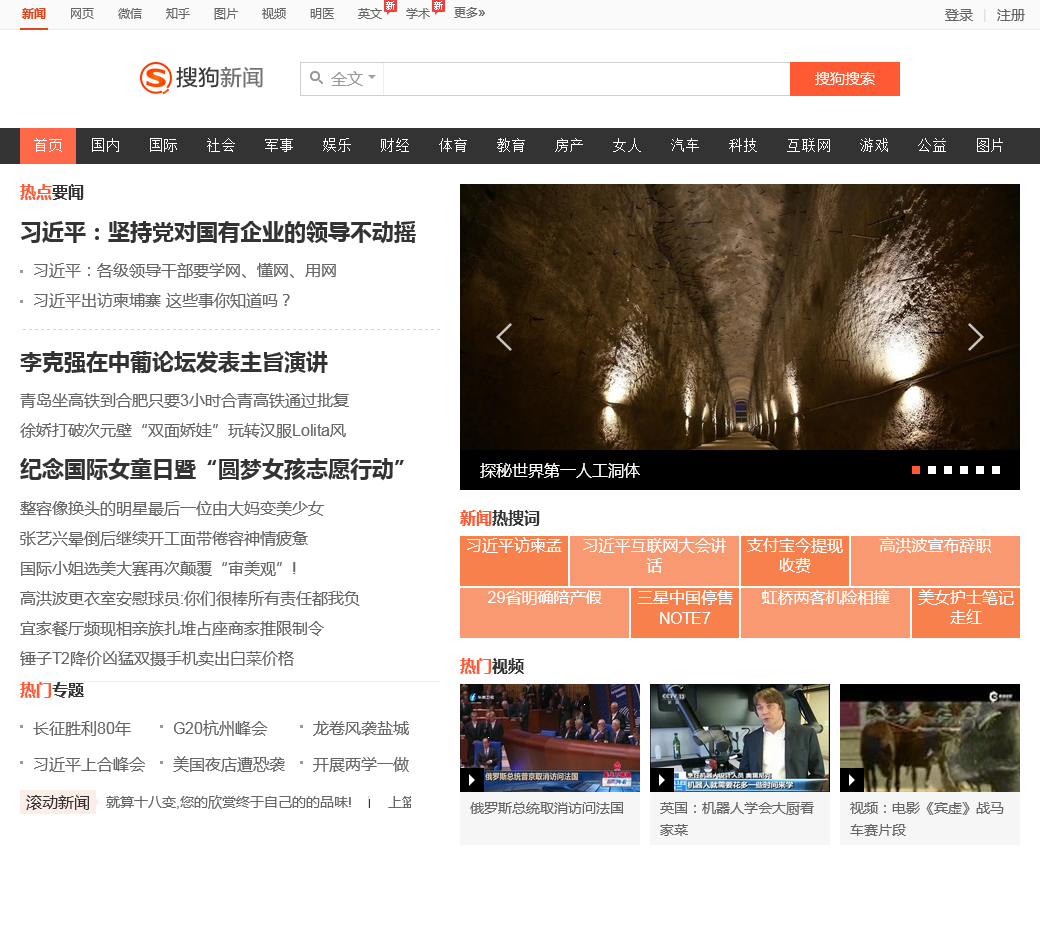Click the 搜狗搜索 button

pyautogui.click(x=845, y=79)
